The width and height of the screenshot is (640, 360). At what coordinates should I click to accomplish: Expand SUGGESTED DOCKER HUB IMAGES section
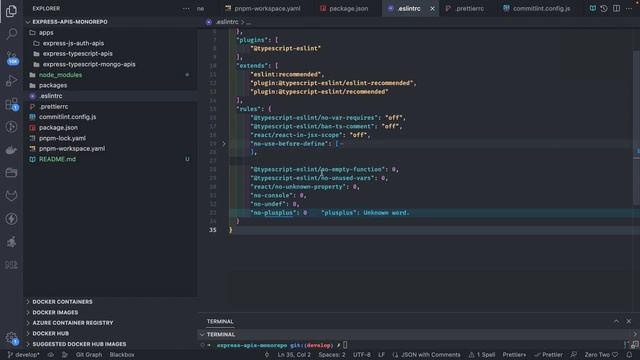click(79, 344)
